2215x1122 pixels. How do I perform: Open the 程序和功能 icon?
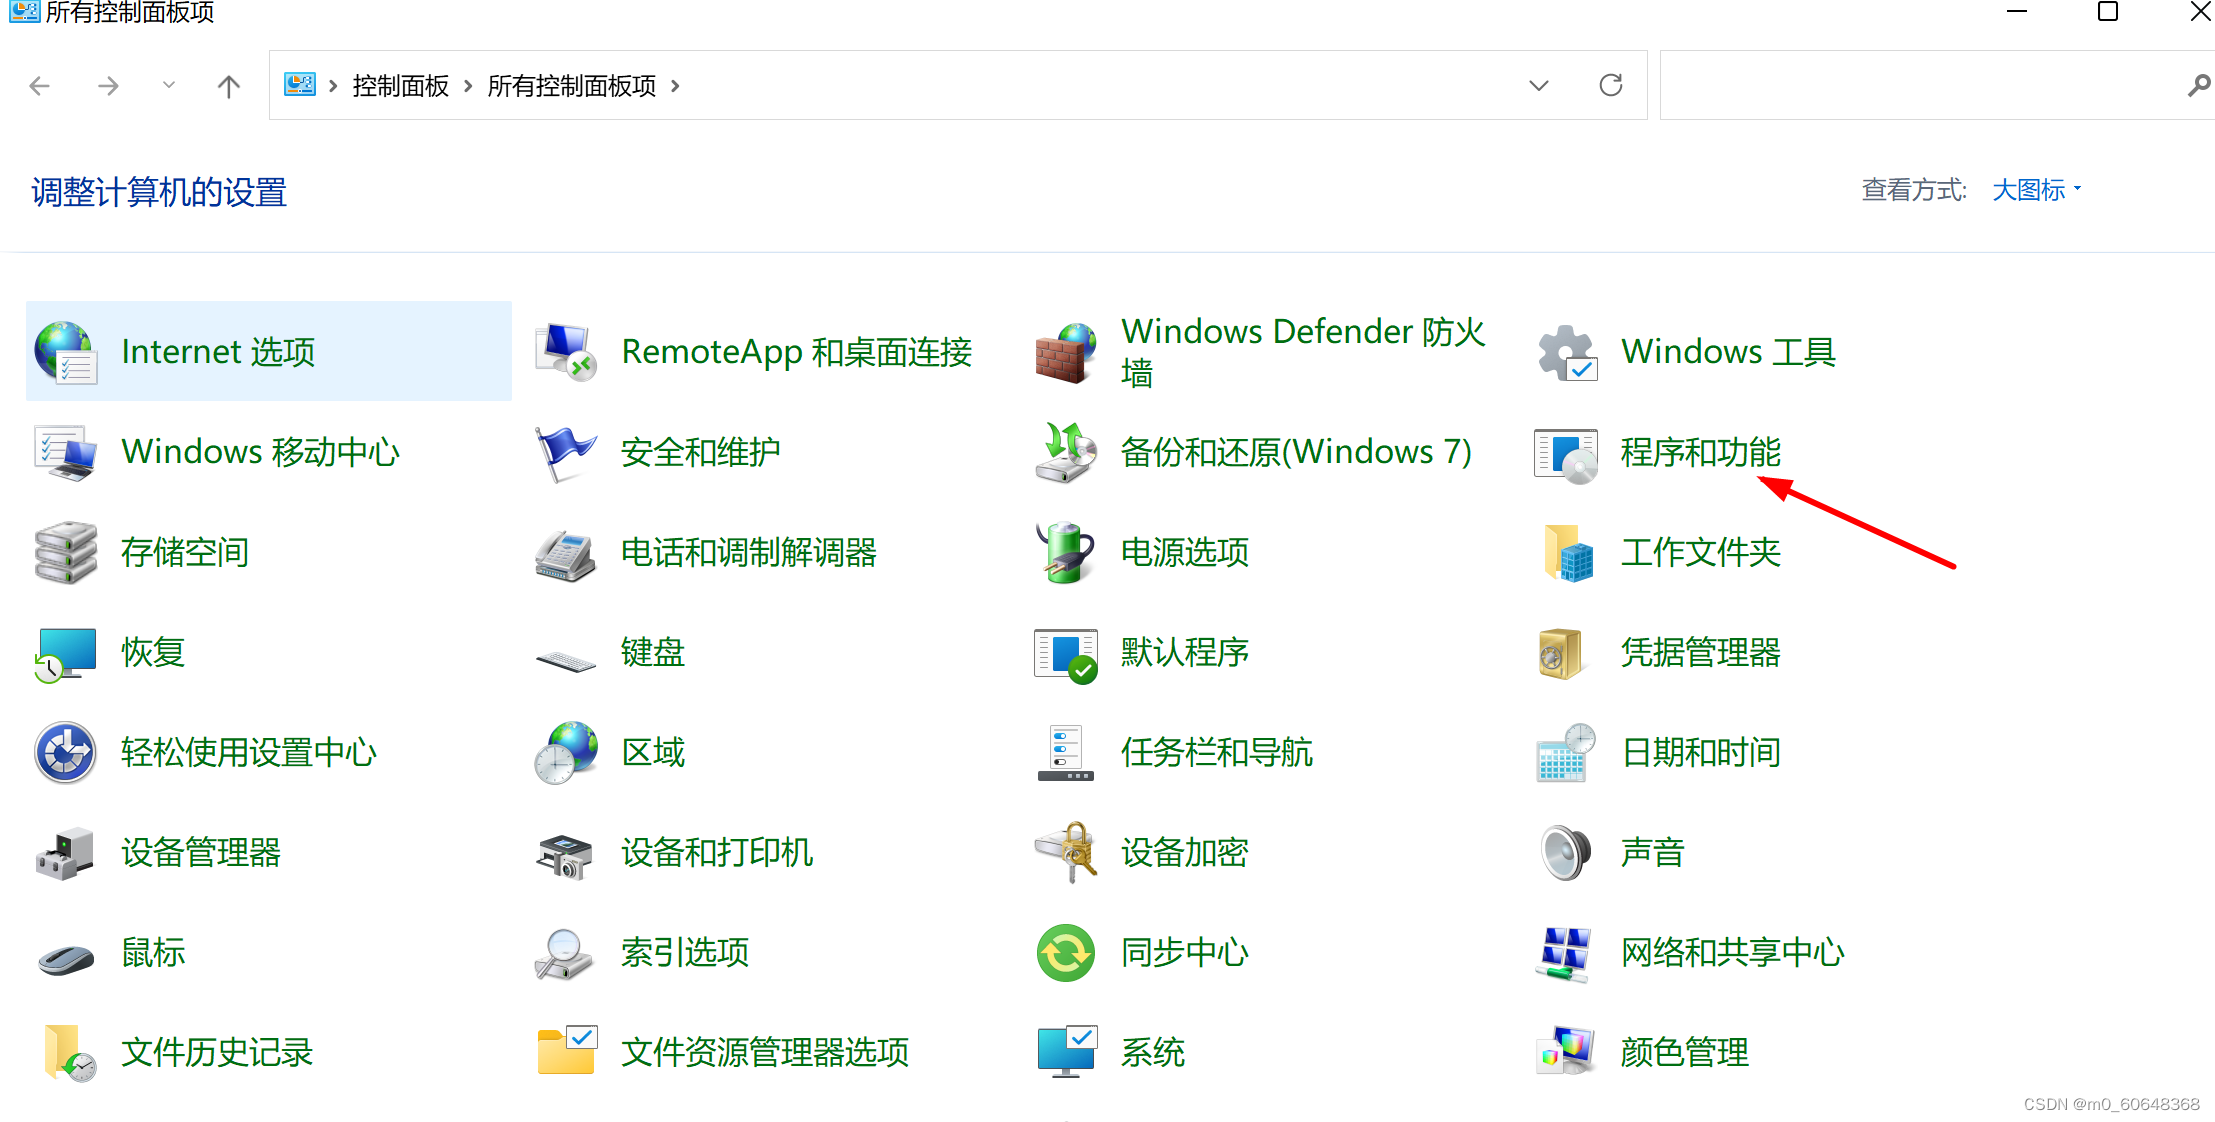(x=1566, y=453)
